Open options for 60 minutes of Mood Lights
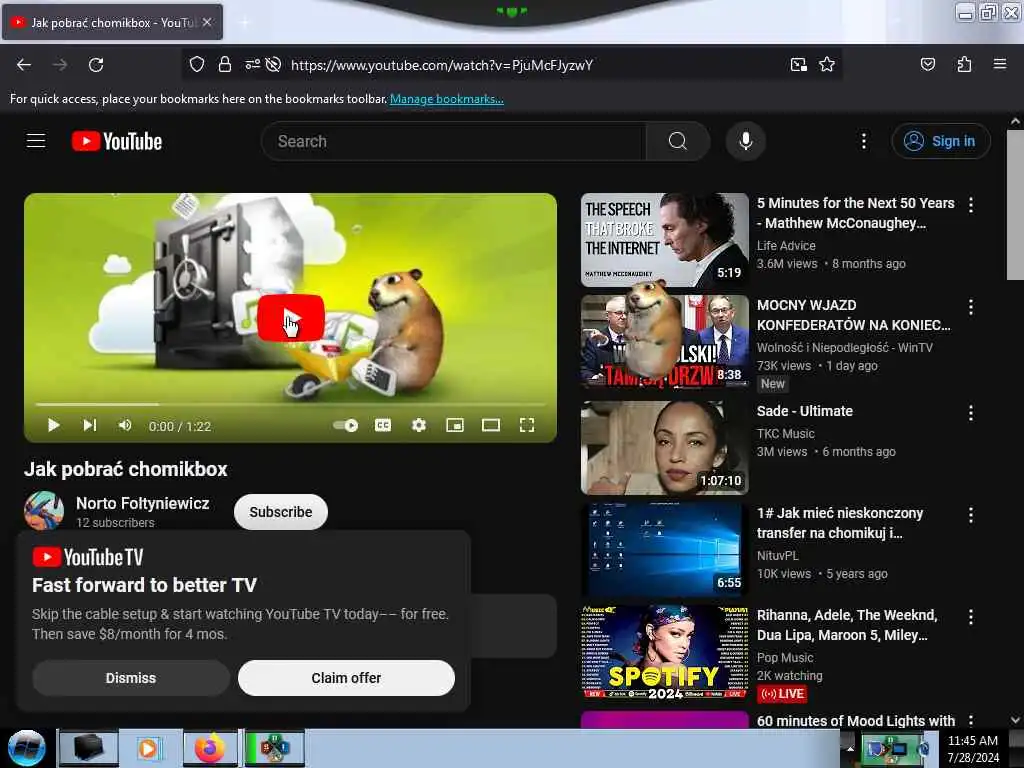The width and height of the screenshot is (1024, 768). (x=971, y=720)
